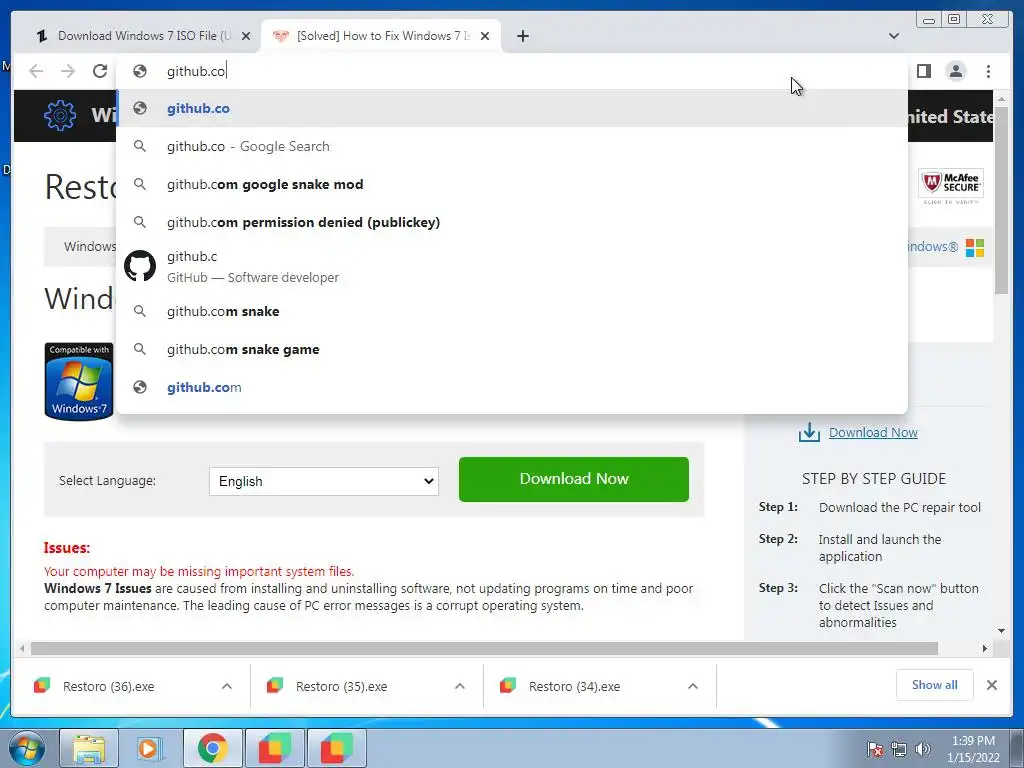Click the Windows flag logo icon
This screenshot has width=1024, height=768.
(975, 248)
